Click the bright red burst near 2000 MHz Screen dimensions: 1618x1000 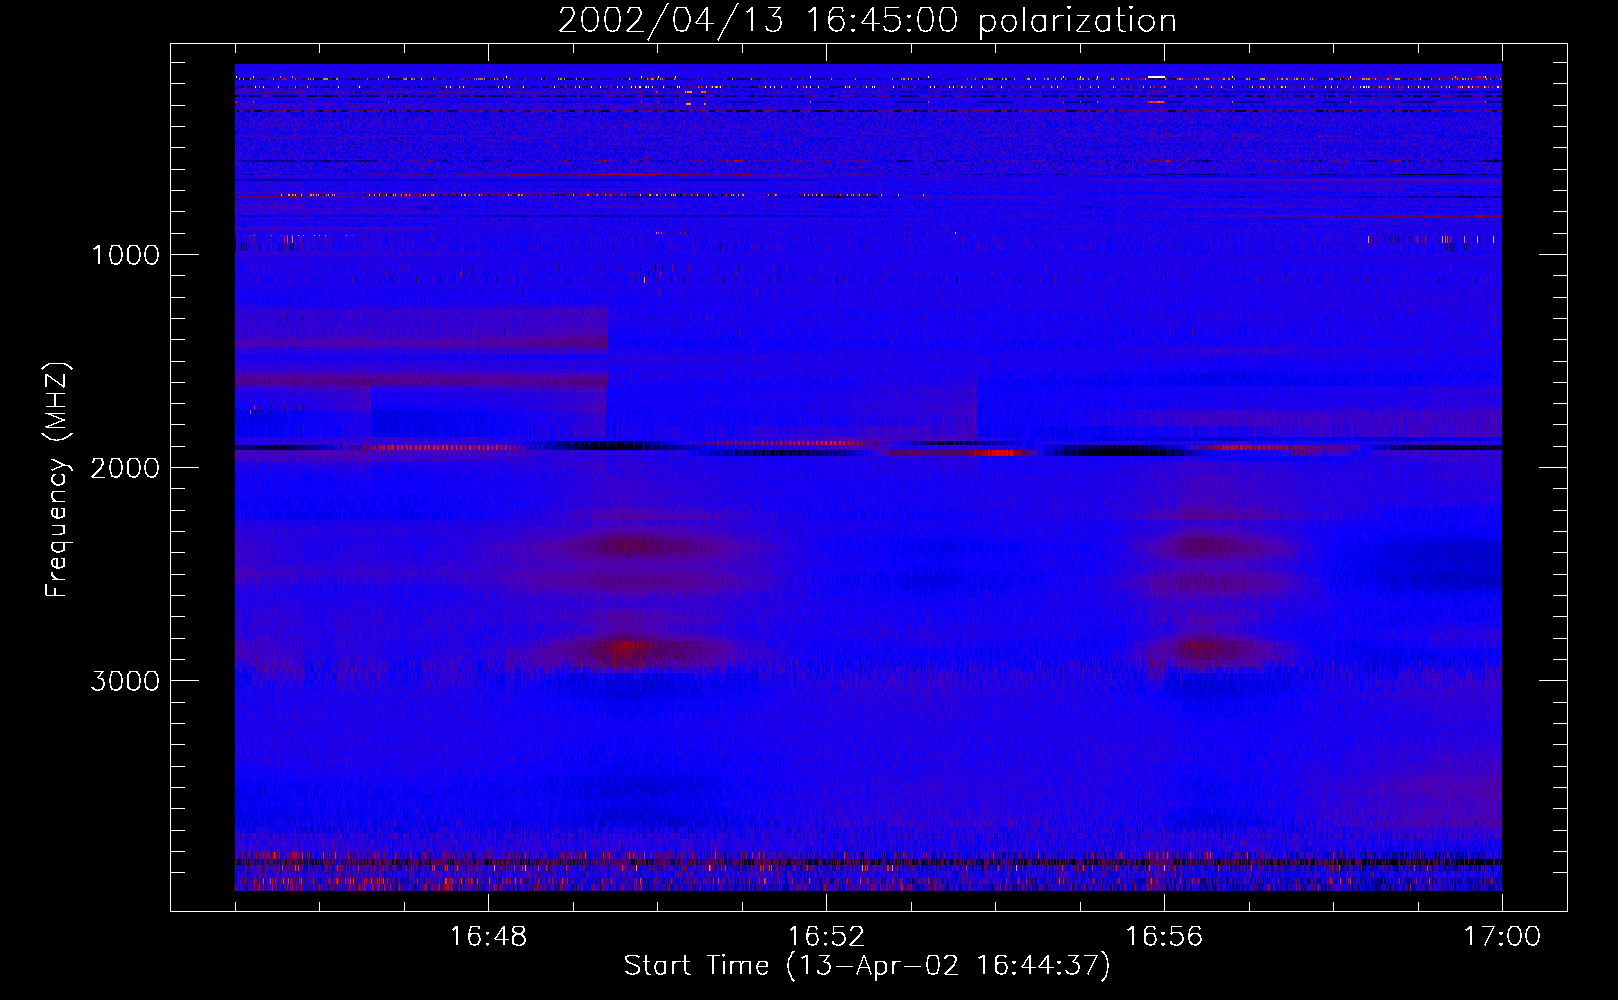point(1000,452)
